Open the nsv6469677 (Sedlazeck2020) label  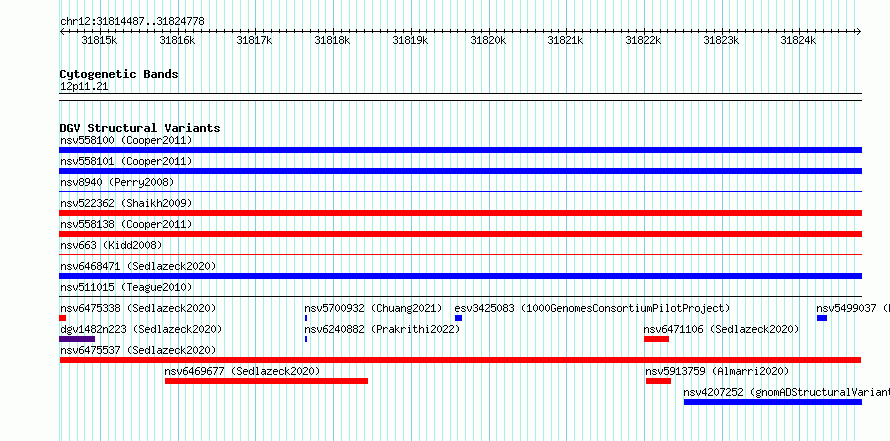point(242,371)
